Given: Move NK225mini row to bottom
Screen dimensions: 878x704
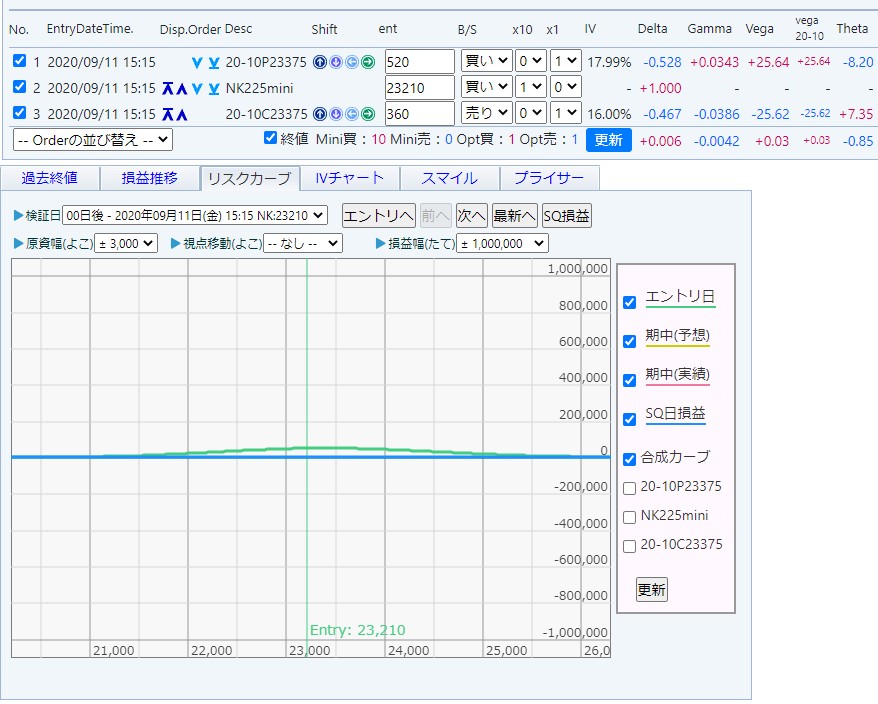Looking at the screenshot, I should 213,88.
